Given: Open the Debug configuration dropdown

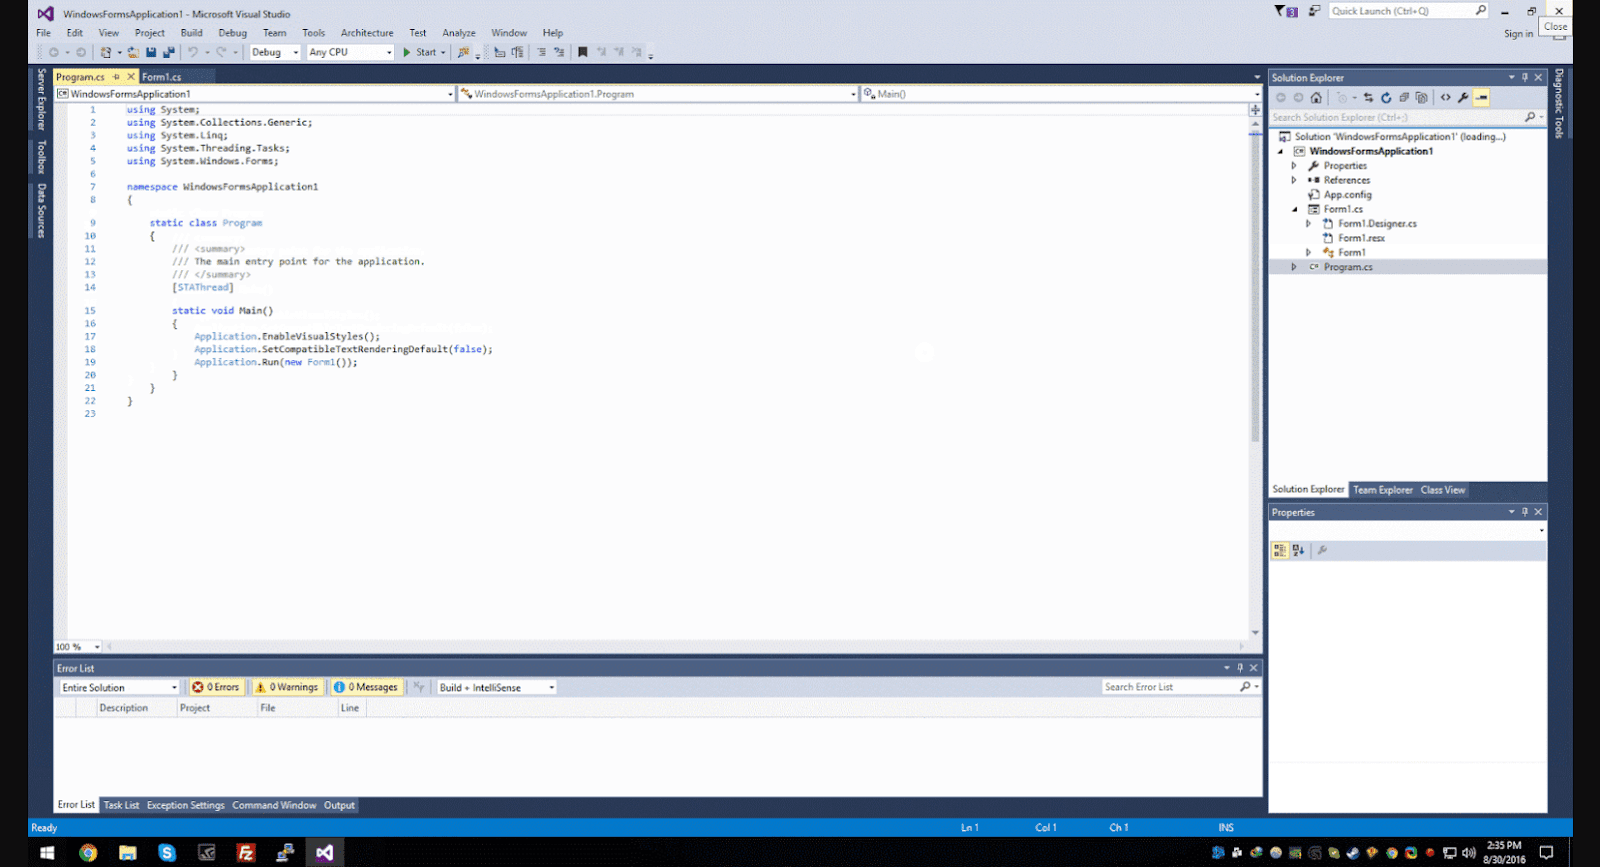Looking at the screenshot, I should pos(275,52).
